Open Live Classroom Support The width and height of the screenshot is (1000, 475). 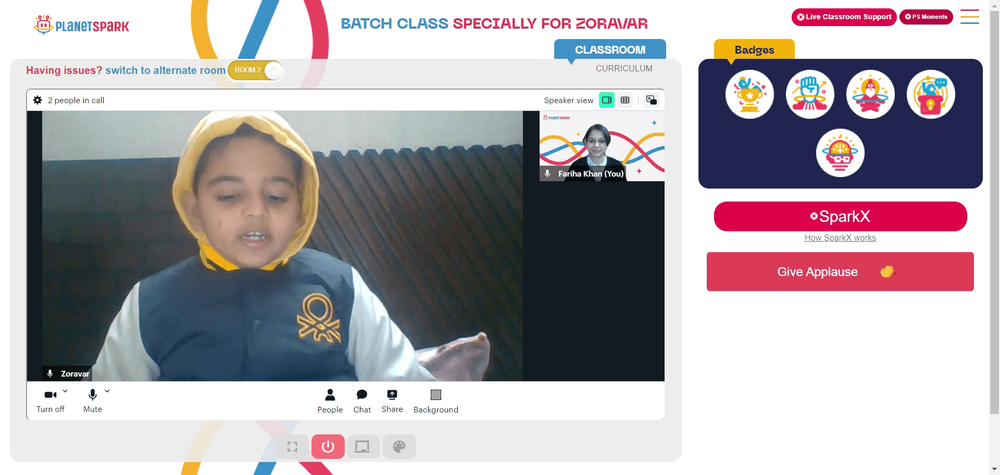(844, 17)
